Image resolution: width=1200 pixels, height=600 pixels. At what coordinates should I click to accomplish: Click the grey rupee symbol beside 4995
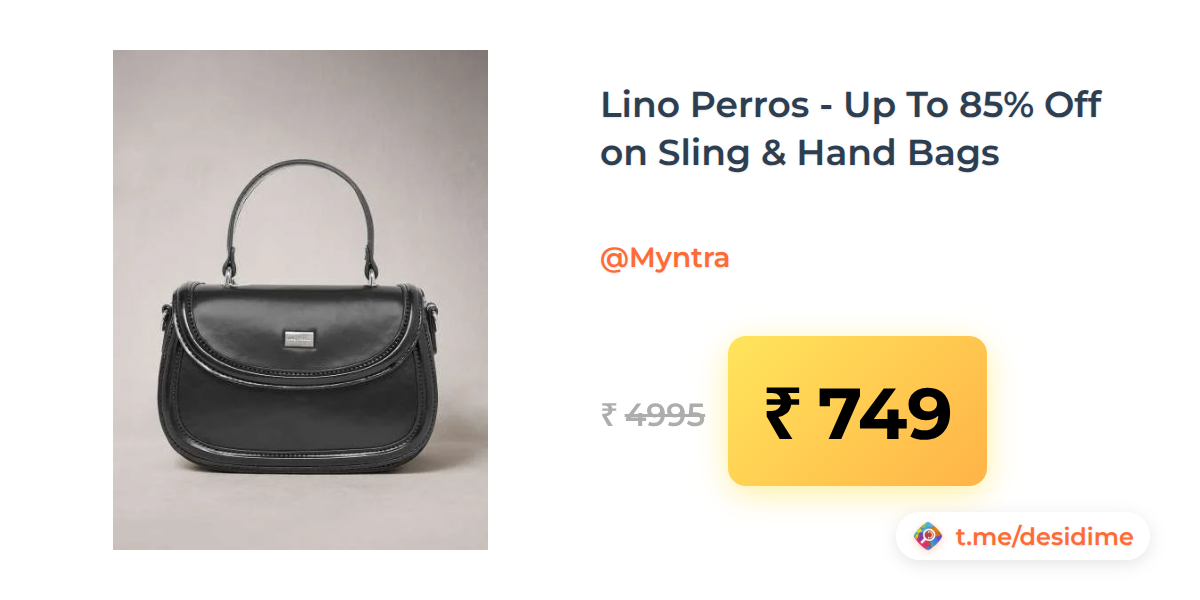[609, 414]
